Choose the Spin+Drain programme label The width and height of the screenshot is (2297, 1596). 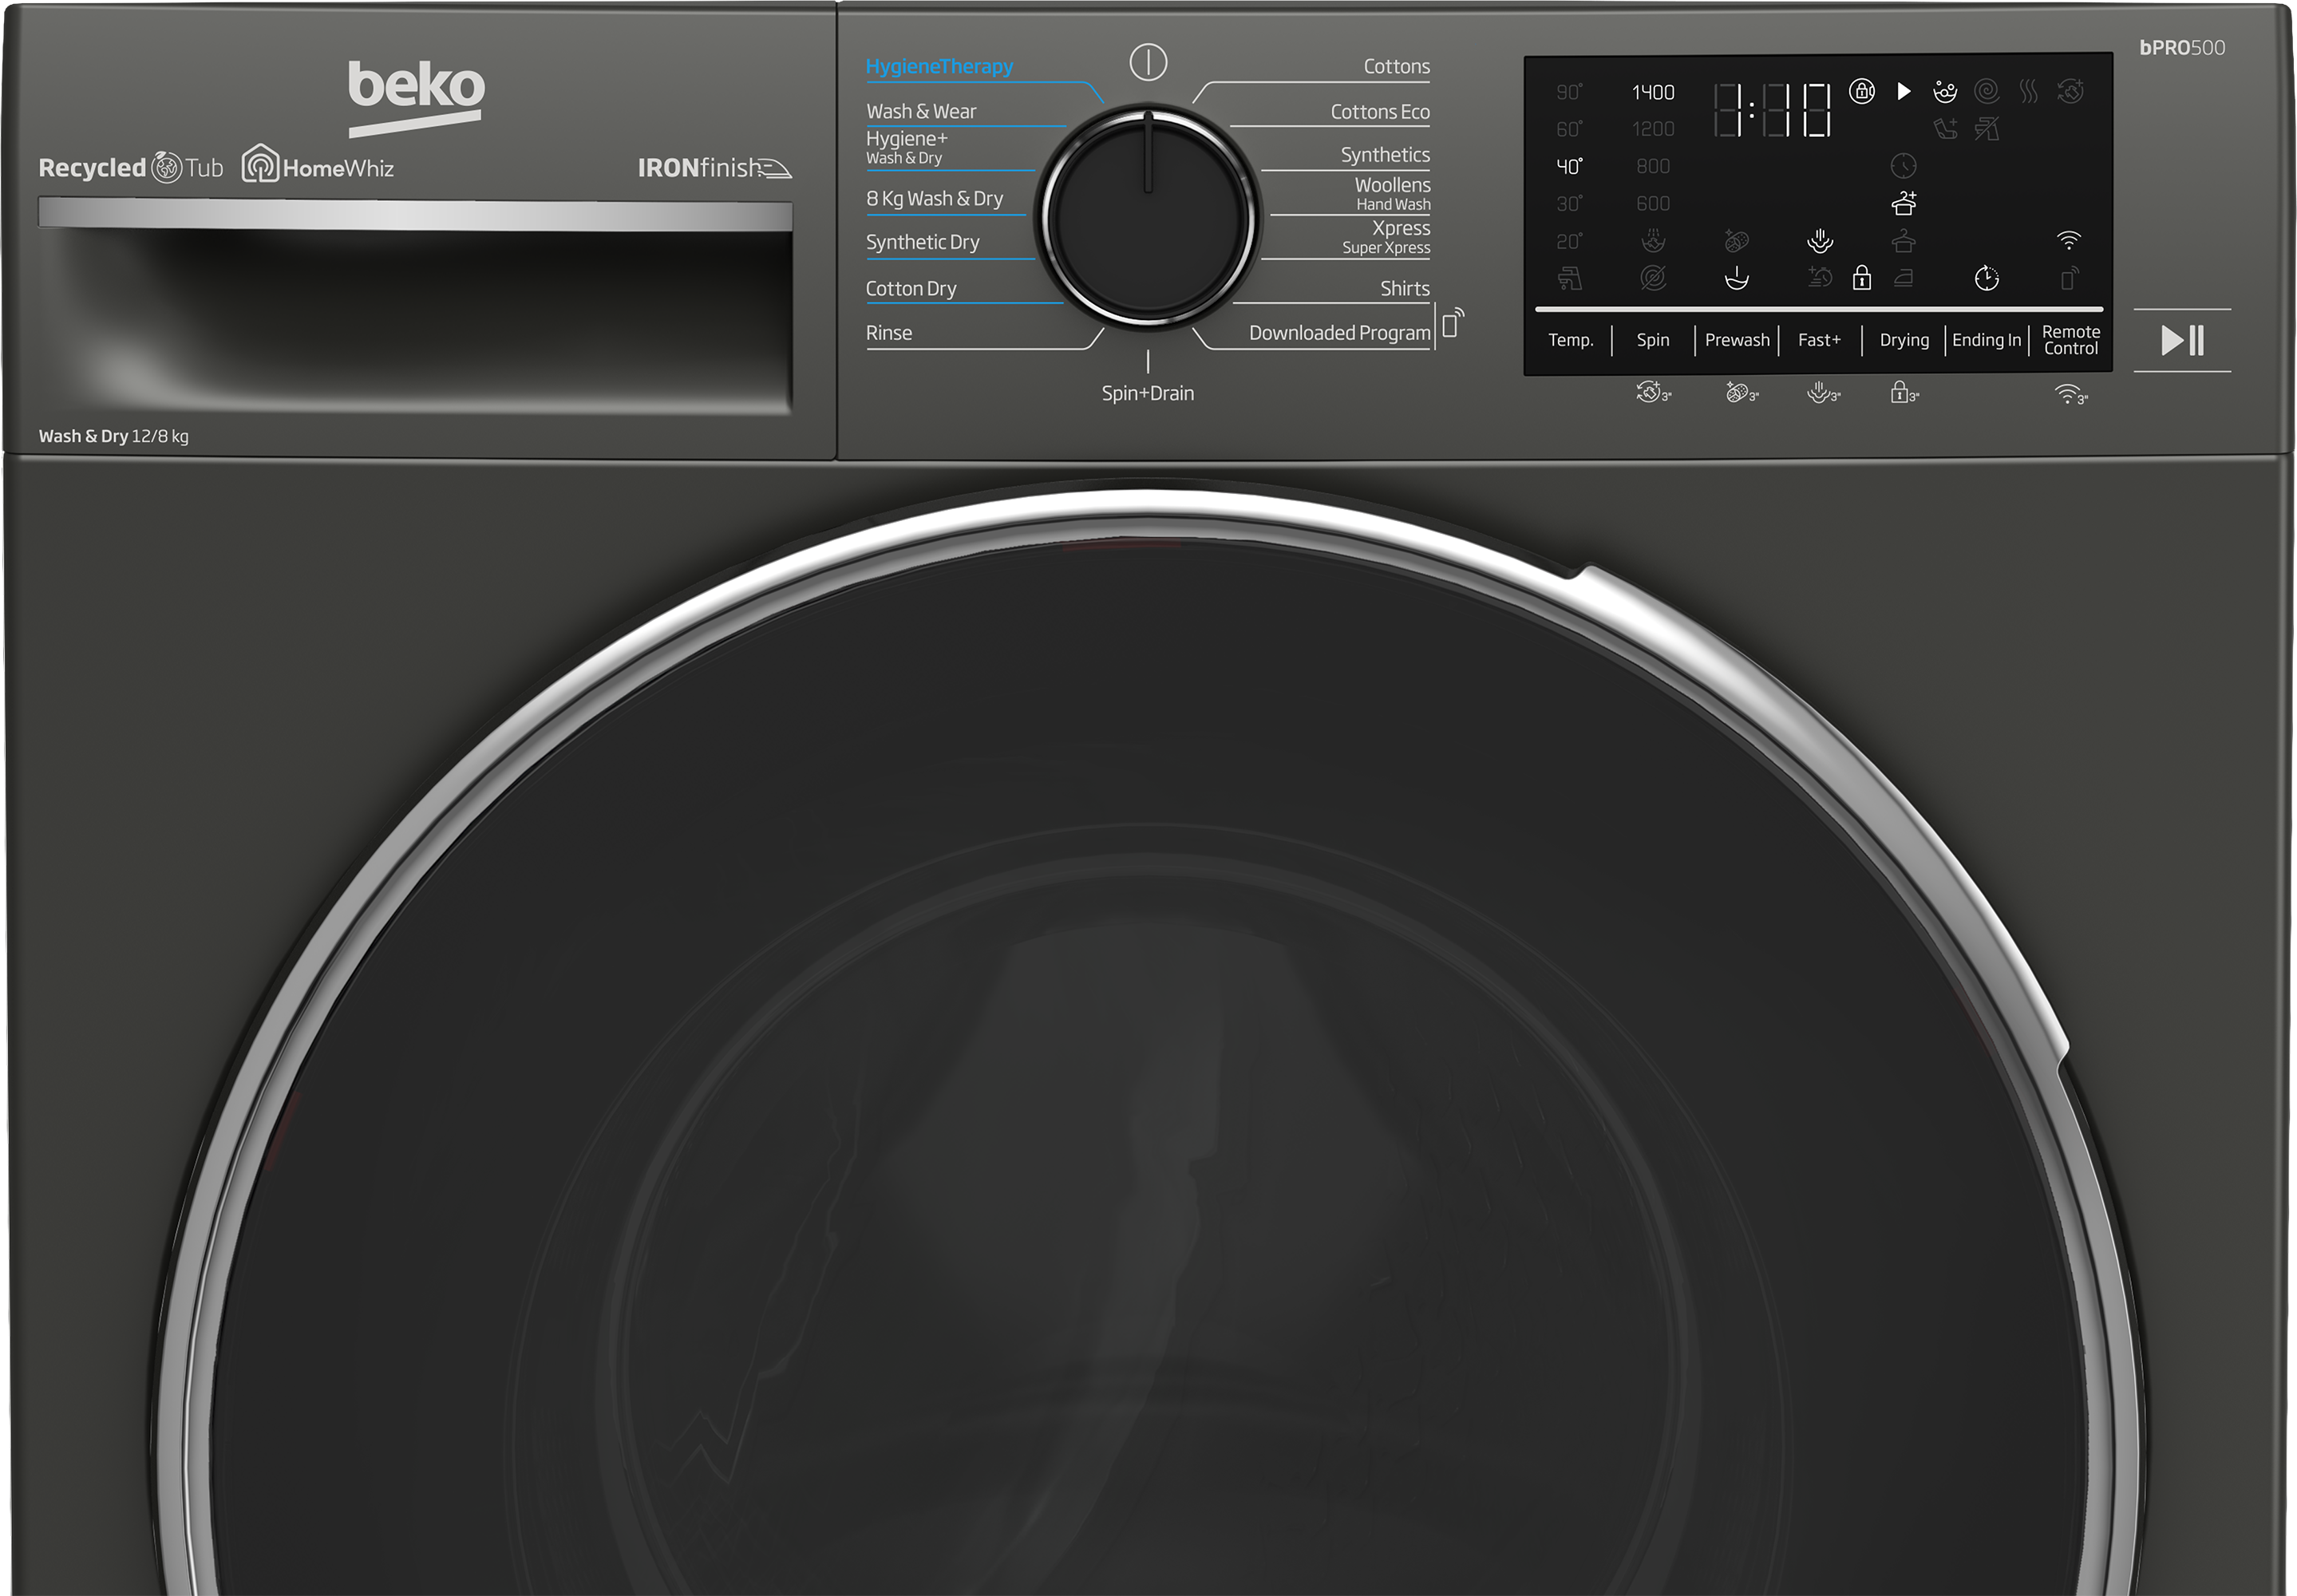[x=1148, y=393]
